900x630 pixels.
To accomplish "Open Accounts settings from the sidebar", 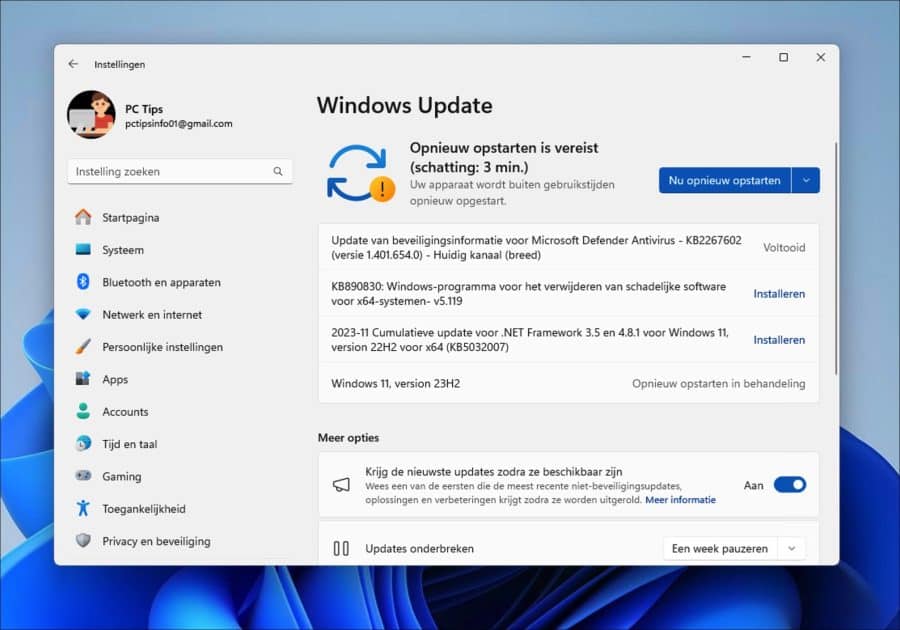I will (125, 411).
